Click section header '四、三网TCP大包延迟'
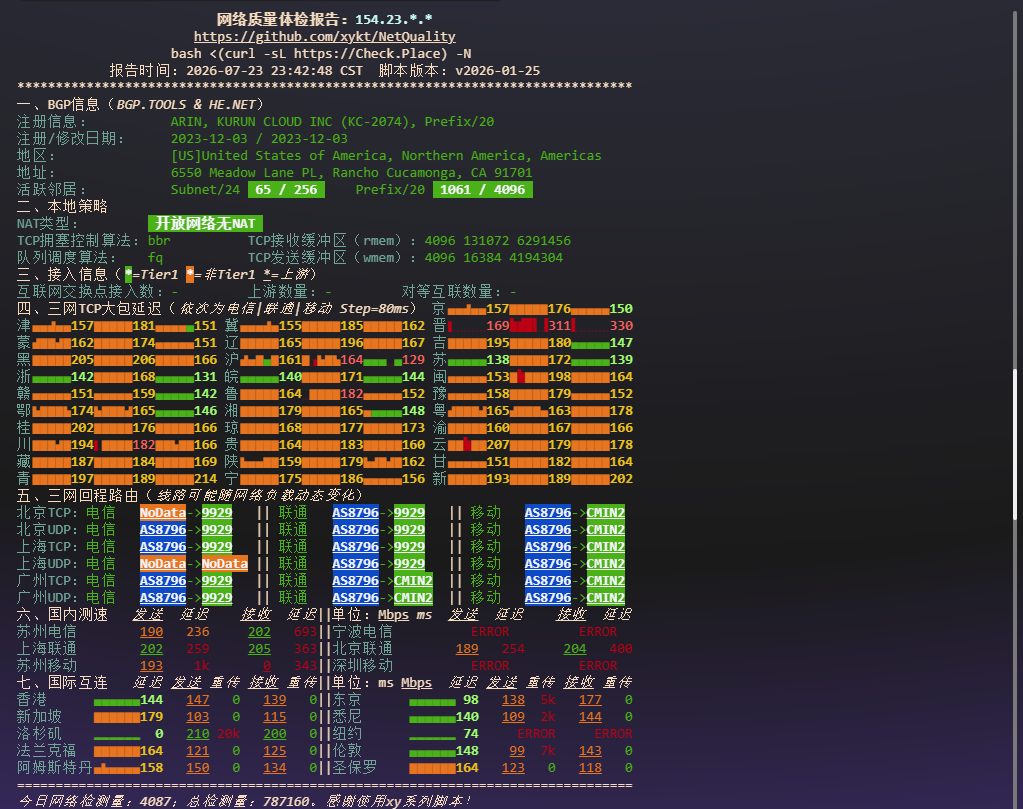 coord(89,309)
